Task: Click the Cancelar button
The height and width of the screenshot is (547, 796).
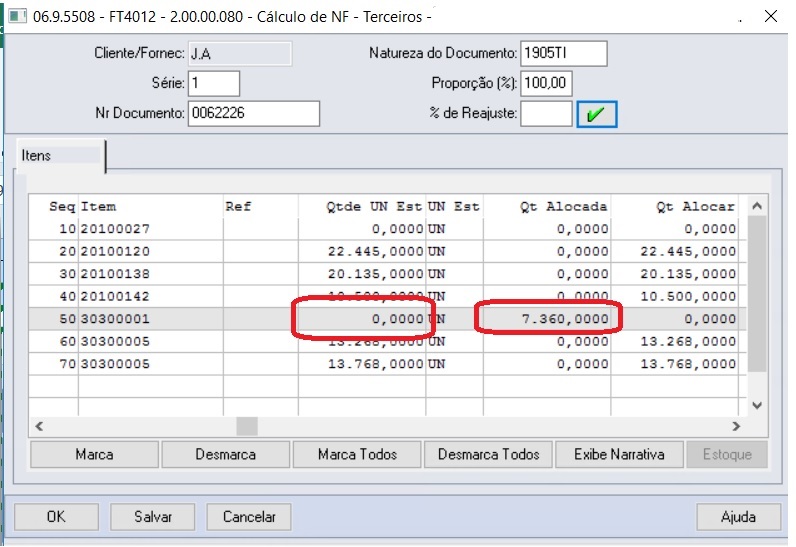Action: coord(249,517)
